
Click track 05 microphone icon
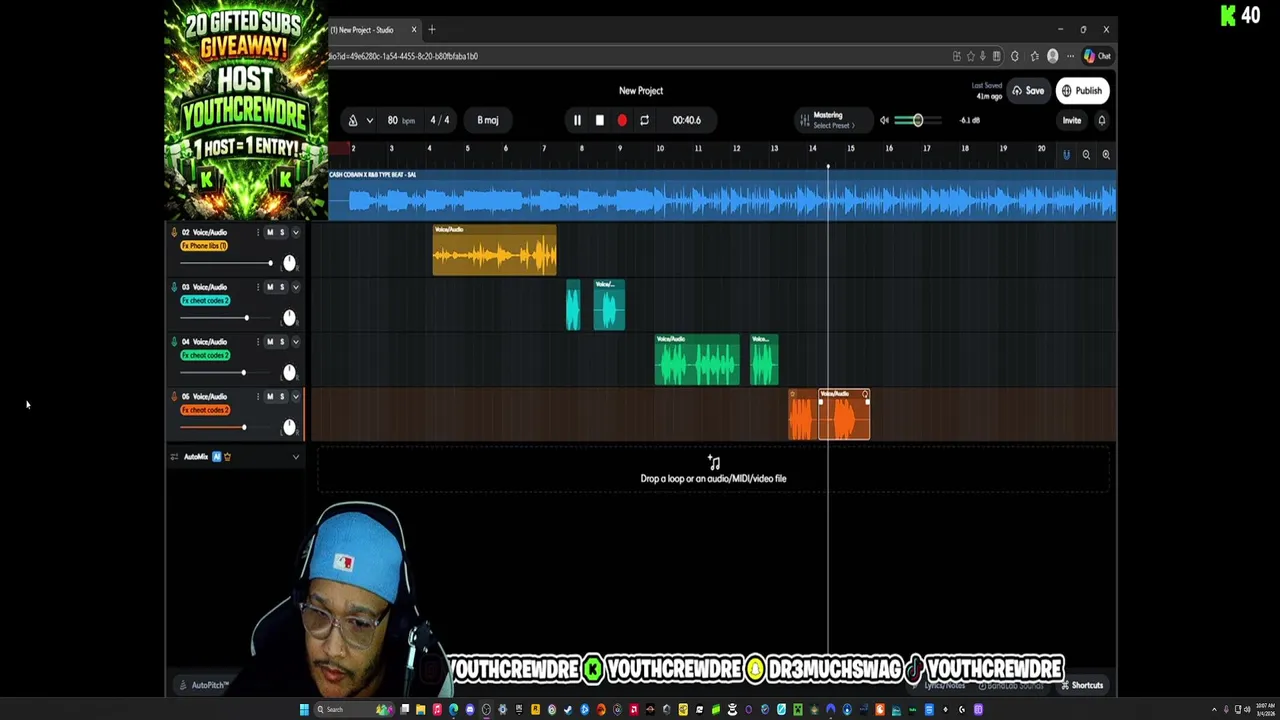(174, 397)
